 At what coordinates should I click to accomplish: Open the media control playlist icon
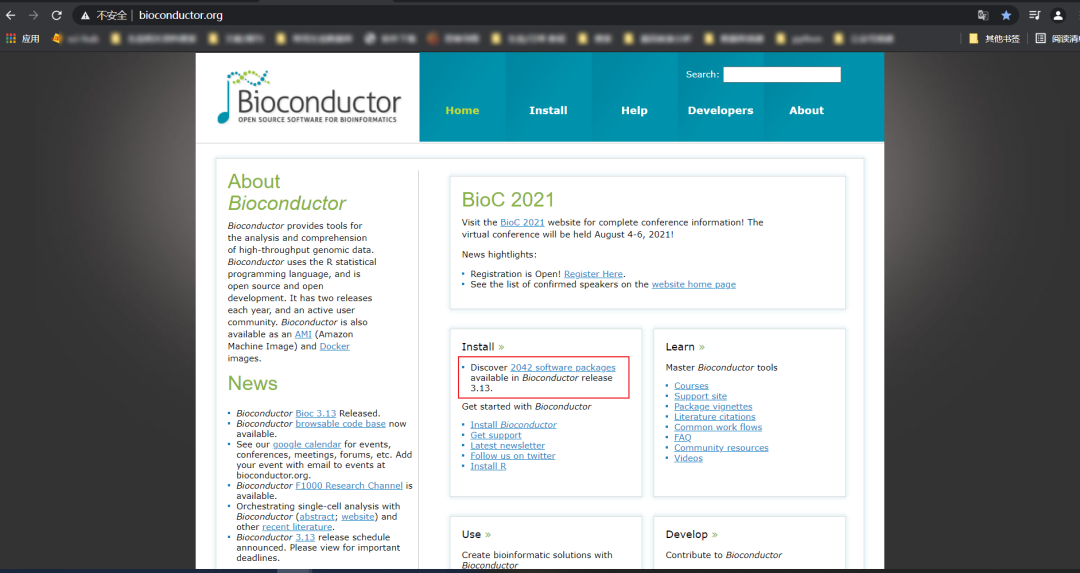[1035, 15]
